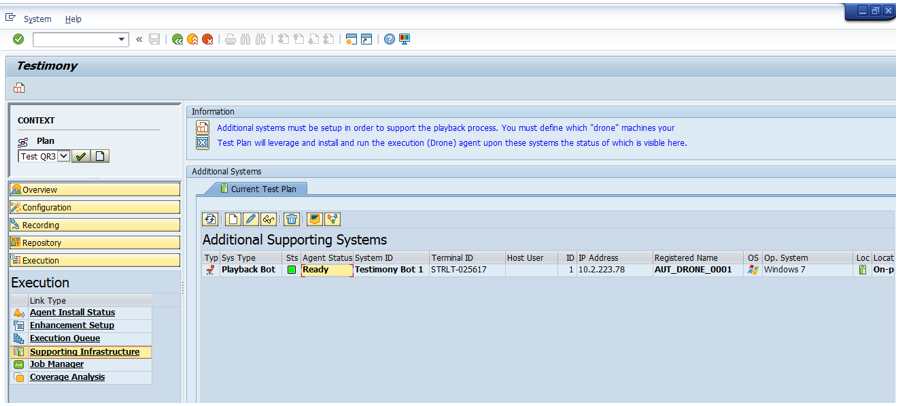Click the Edit pencil icon above table
899x406 pixels.
(x=251, y=218)
